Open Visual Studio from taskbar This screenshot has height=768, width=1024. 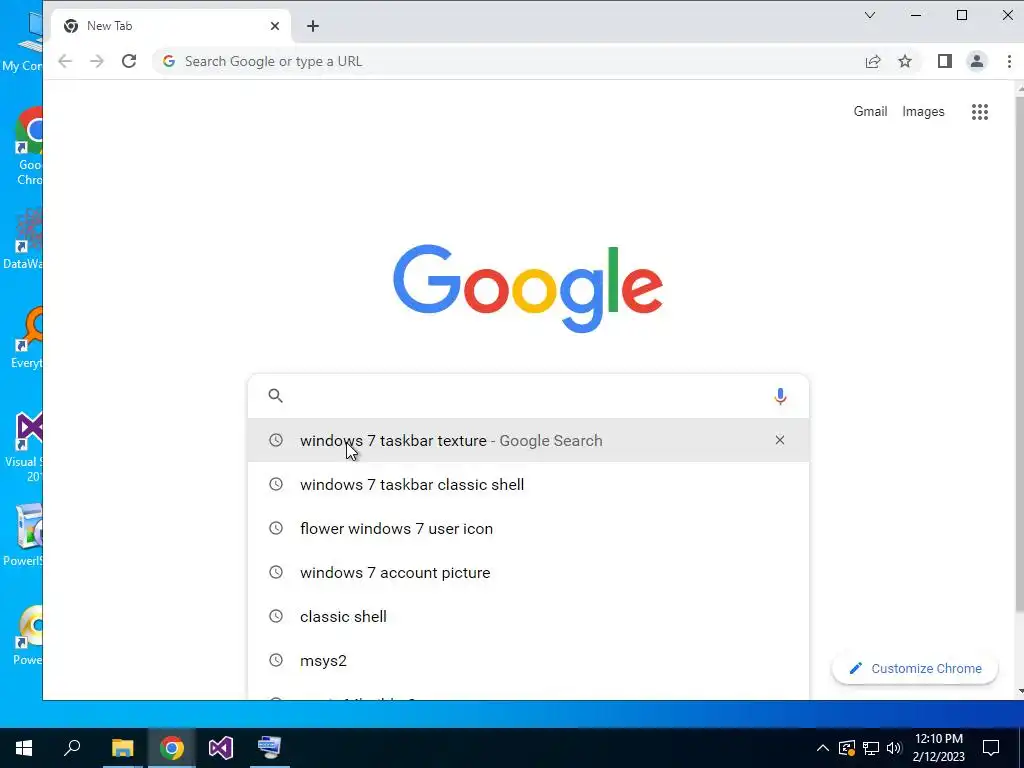click(221, 748)
